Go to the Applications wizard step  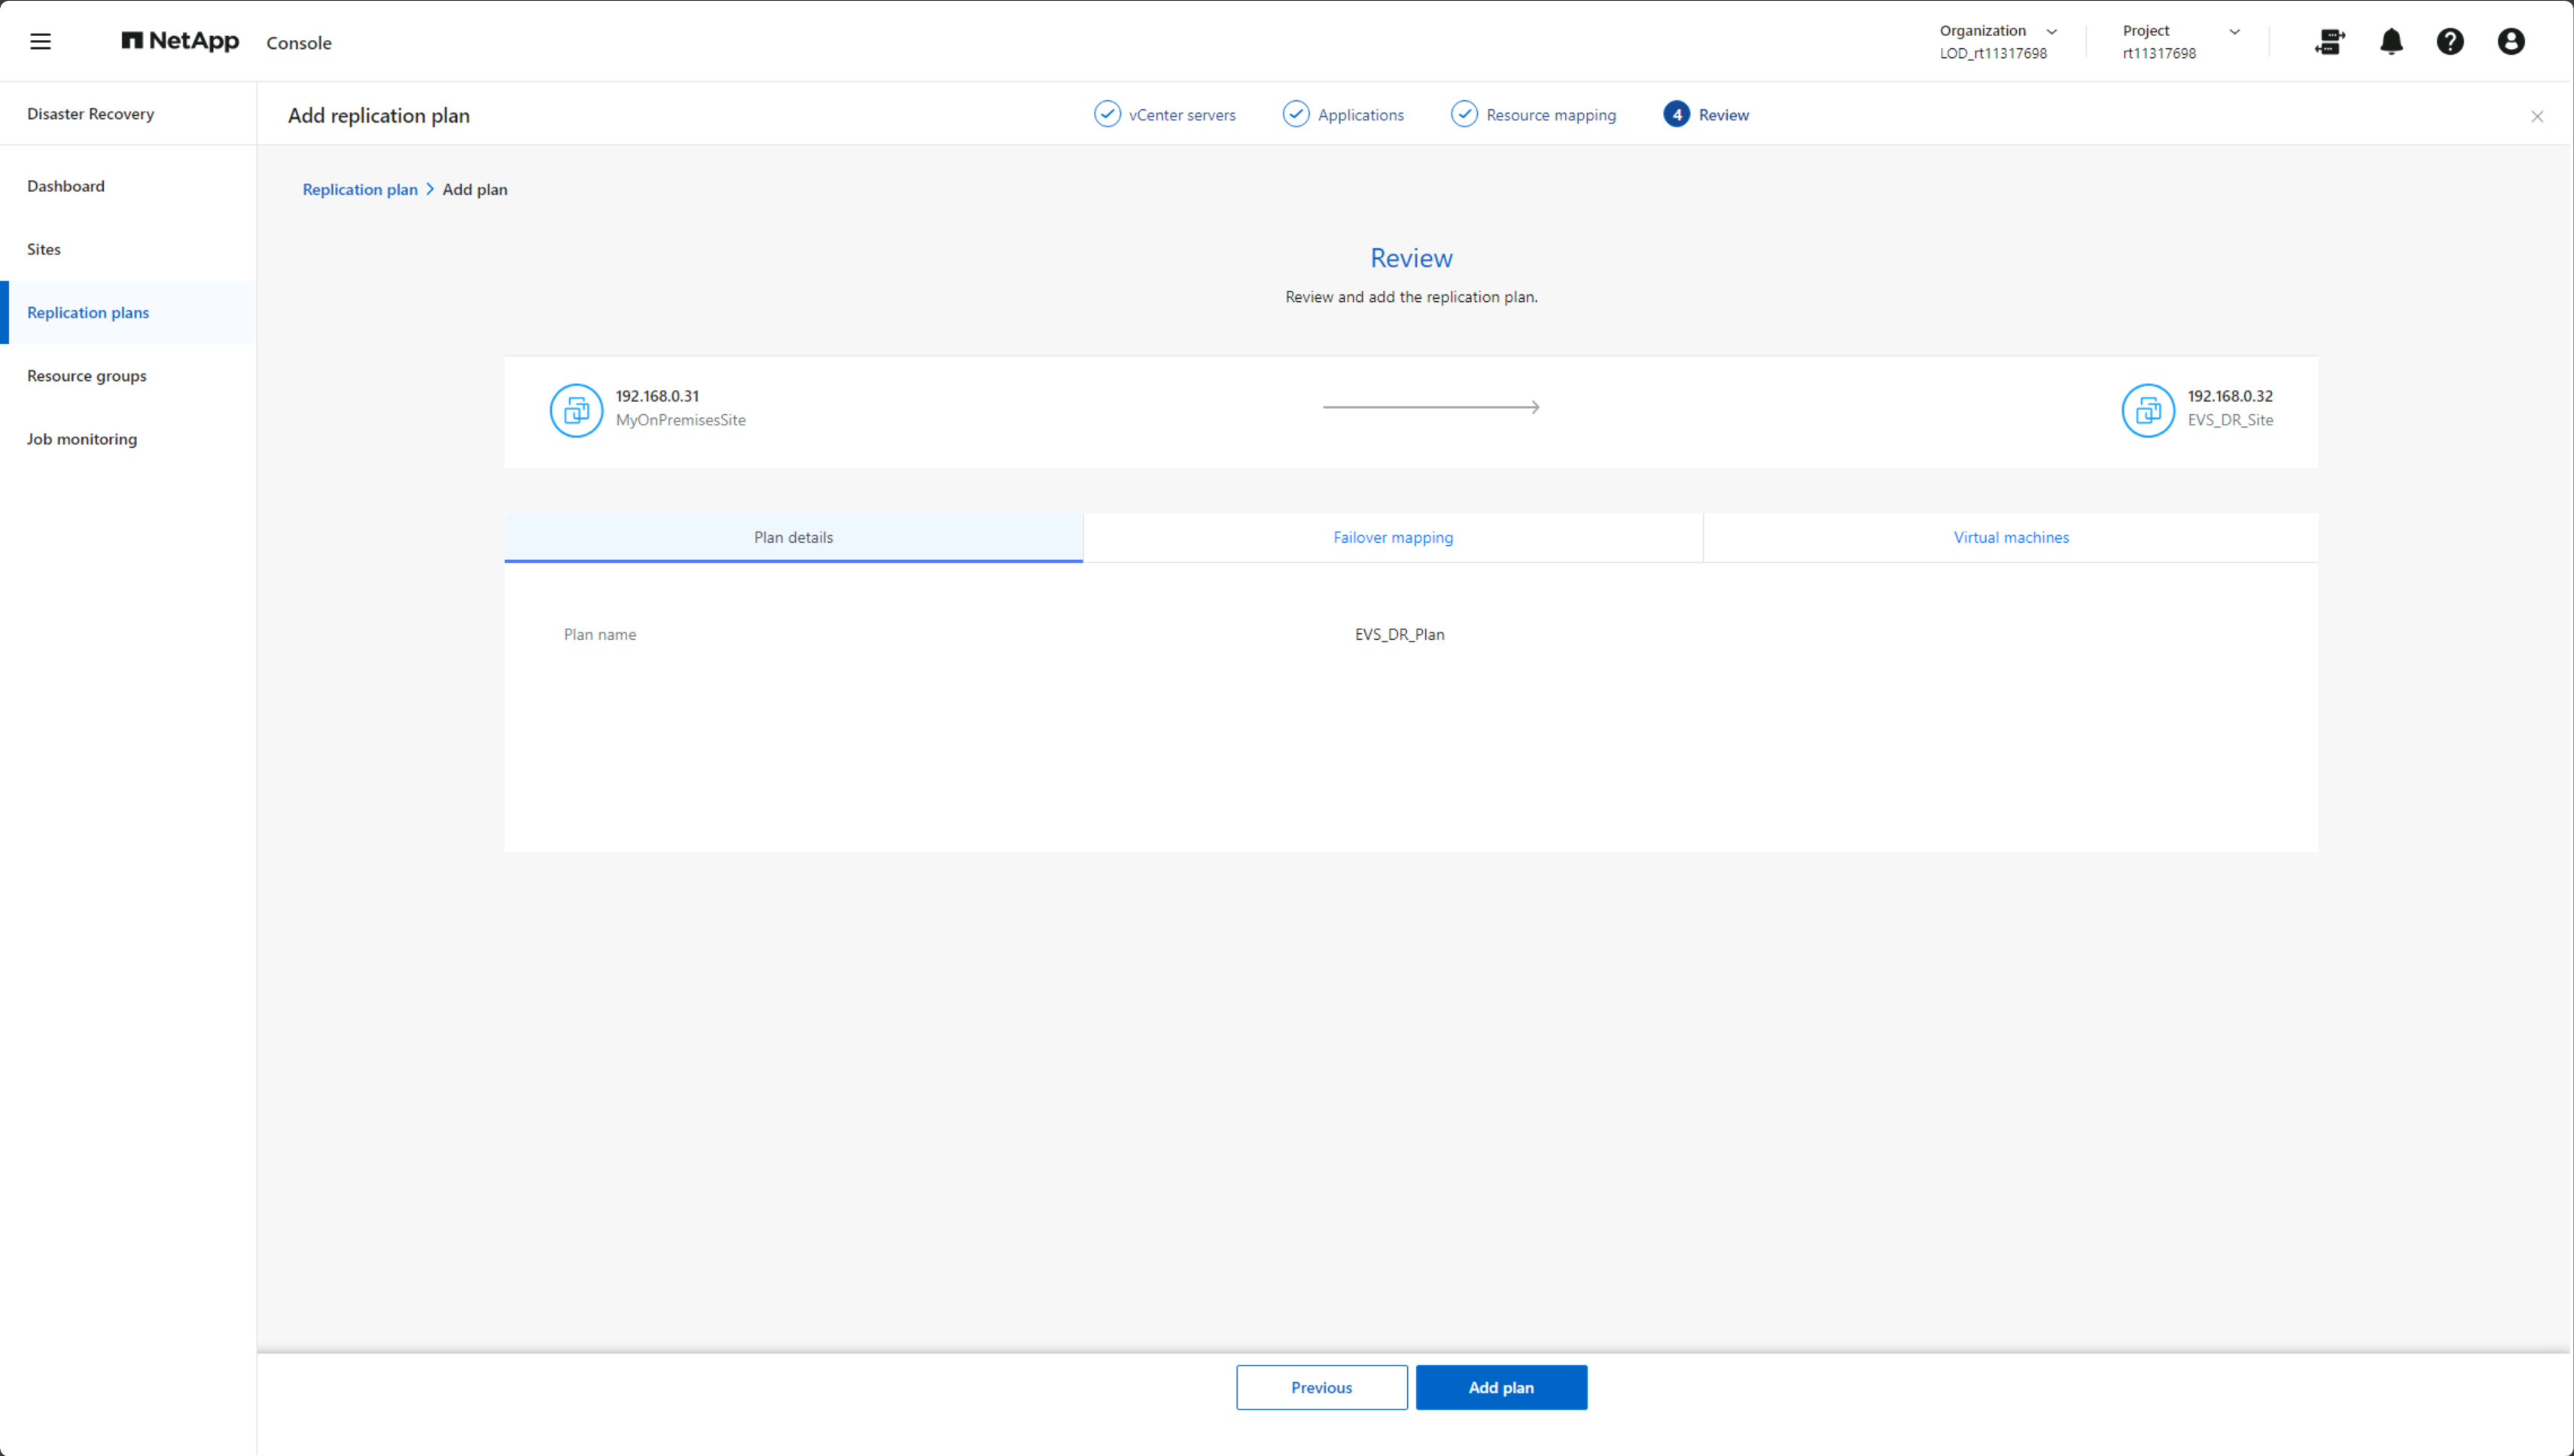click(x=1343, y=114)
